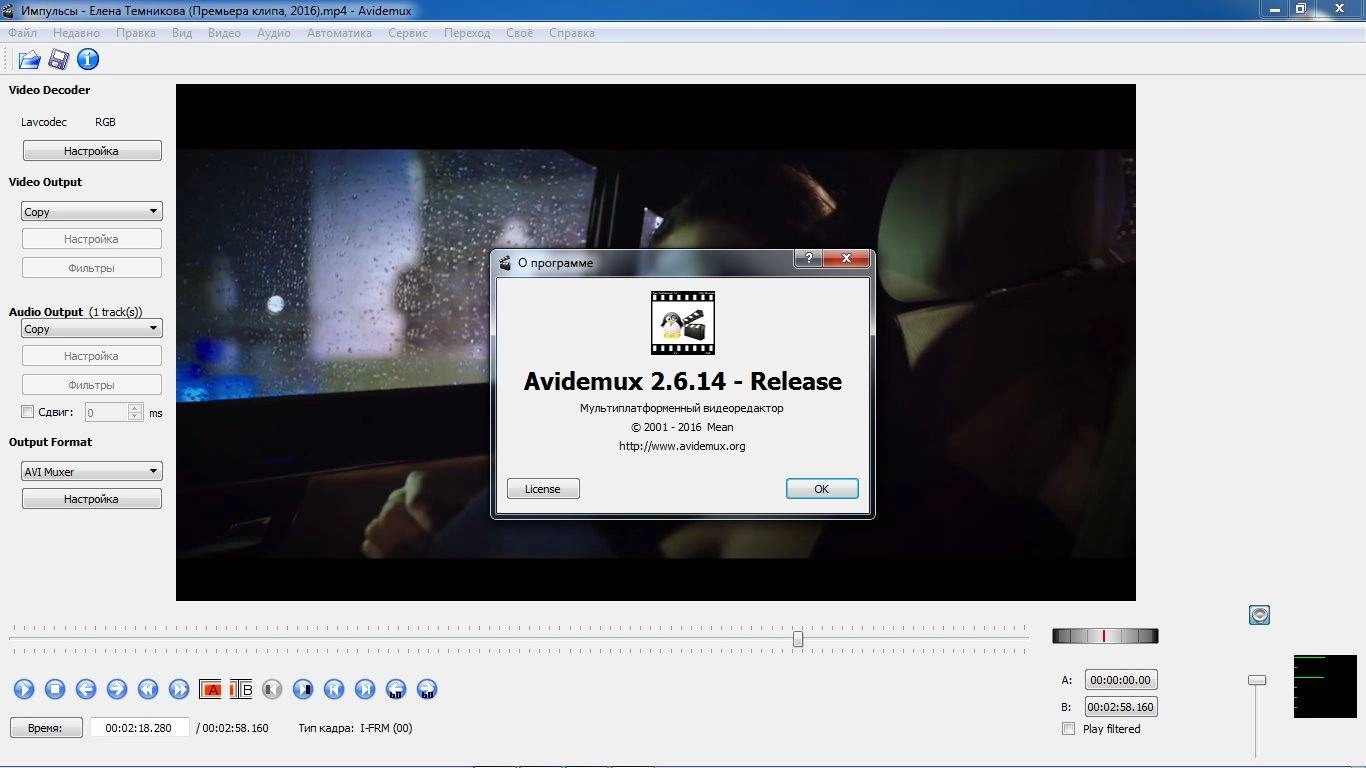Open a video file with folder icon
Viewport: 1366px width, 768px height.
pyautogui.click(x=29, y=60)
